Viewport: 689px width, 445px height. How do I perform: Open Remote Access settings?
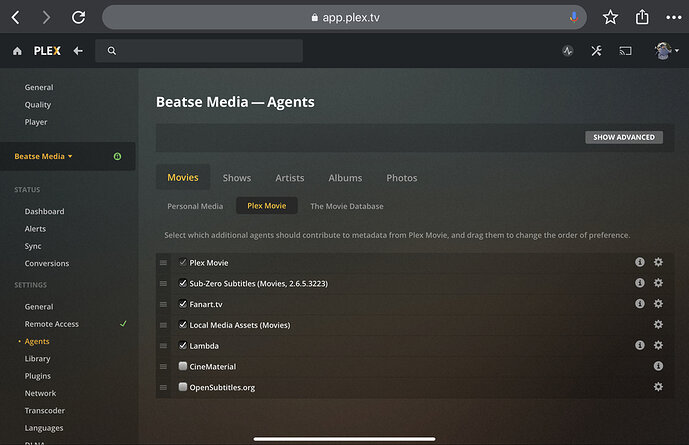(51, 324)
